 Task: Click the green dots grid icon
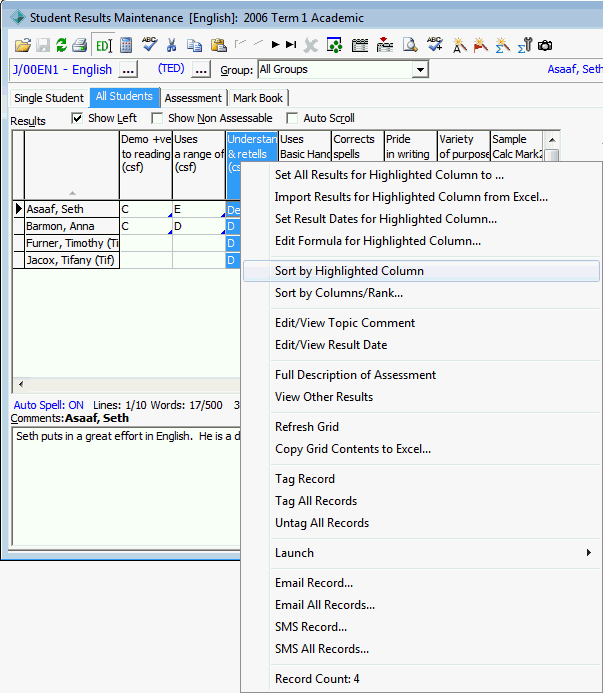coord(335,45)
